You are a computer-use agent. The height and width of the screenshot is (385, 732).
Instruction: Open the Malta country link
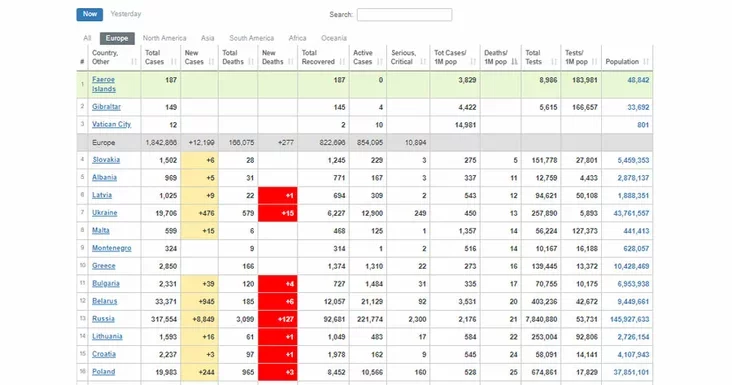point(101,231)
